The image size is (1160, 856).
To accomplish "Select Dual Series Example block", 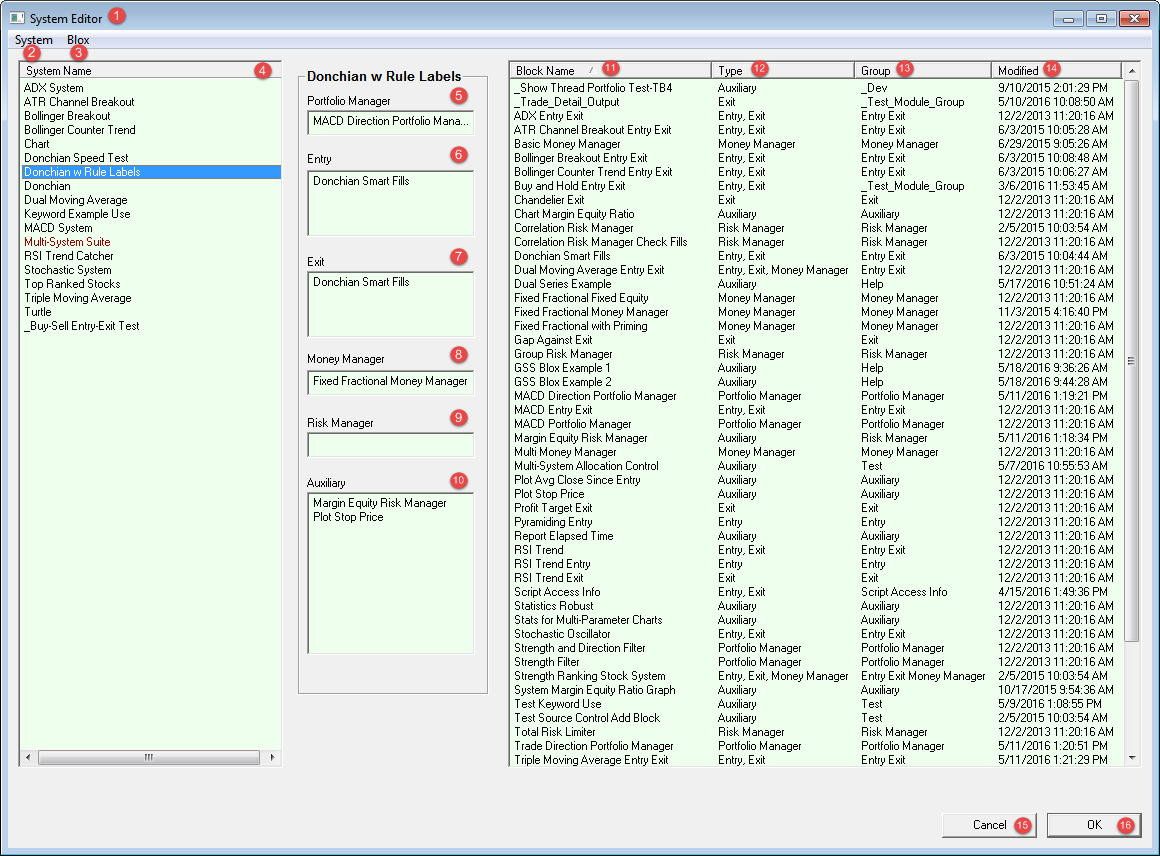I will coord(817,284).
